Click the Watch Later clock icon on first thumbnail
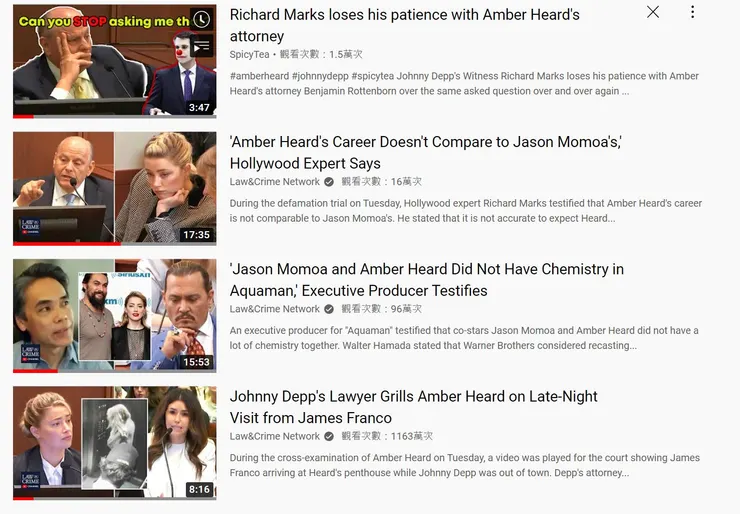The width and height of the screenshot is (740, 514). click(x=202, y=19)
